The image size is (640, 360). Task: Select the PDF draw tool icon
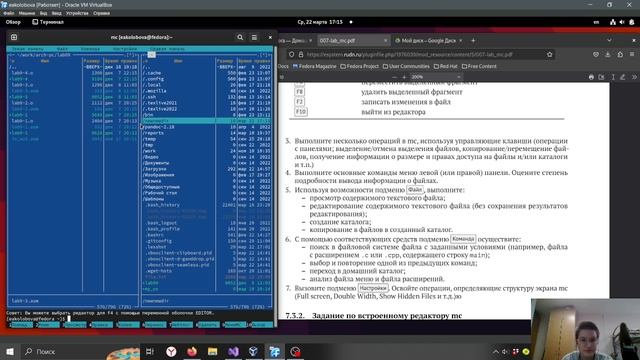tap(623, 77)
